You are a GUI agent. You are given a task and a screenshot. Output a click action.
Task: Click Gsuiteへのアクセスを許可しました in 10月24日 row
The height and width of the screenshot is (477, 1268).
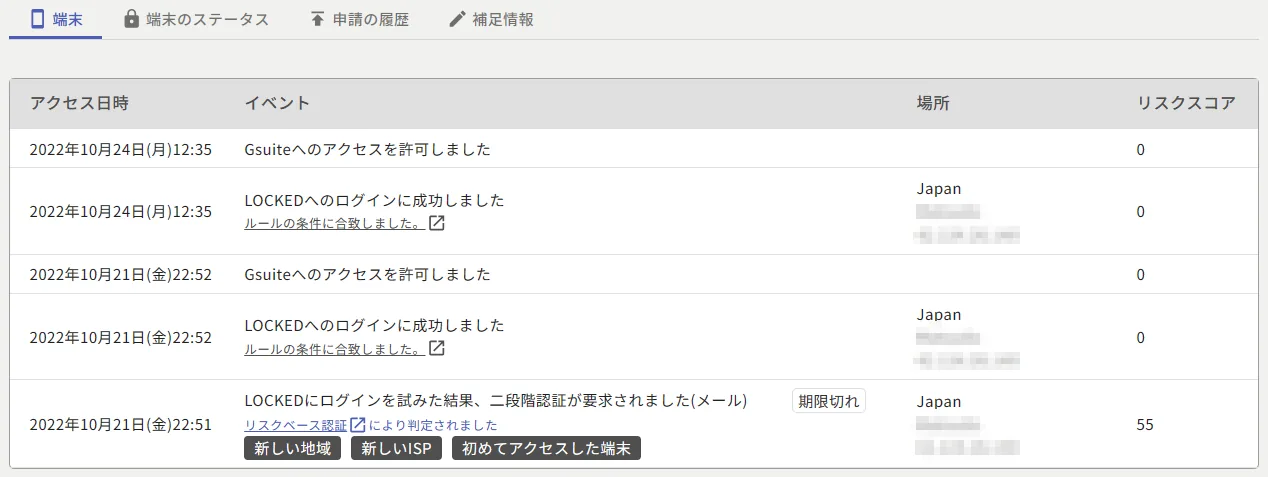point(368,150)
